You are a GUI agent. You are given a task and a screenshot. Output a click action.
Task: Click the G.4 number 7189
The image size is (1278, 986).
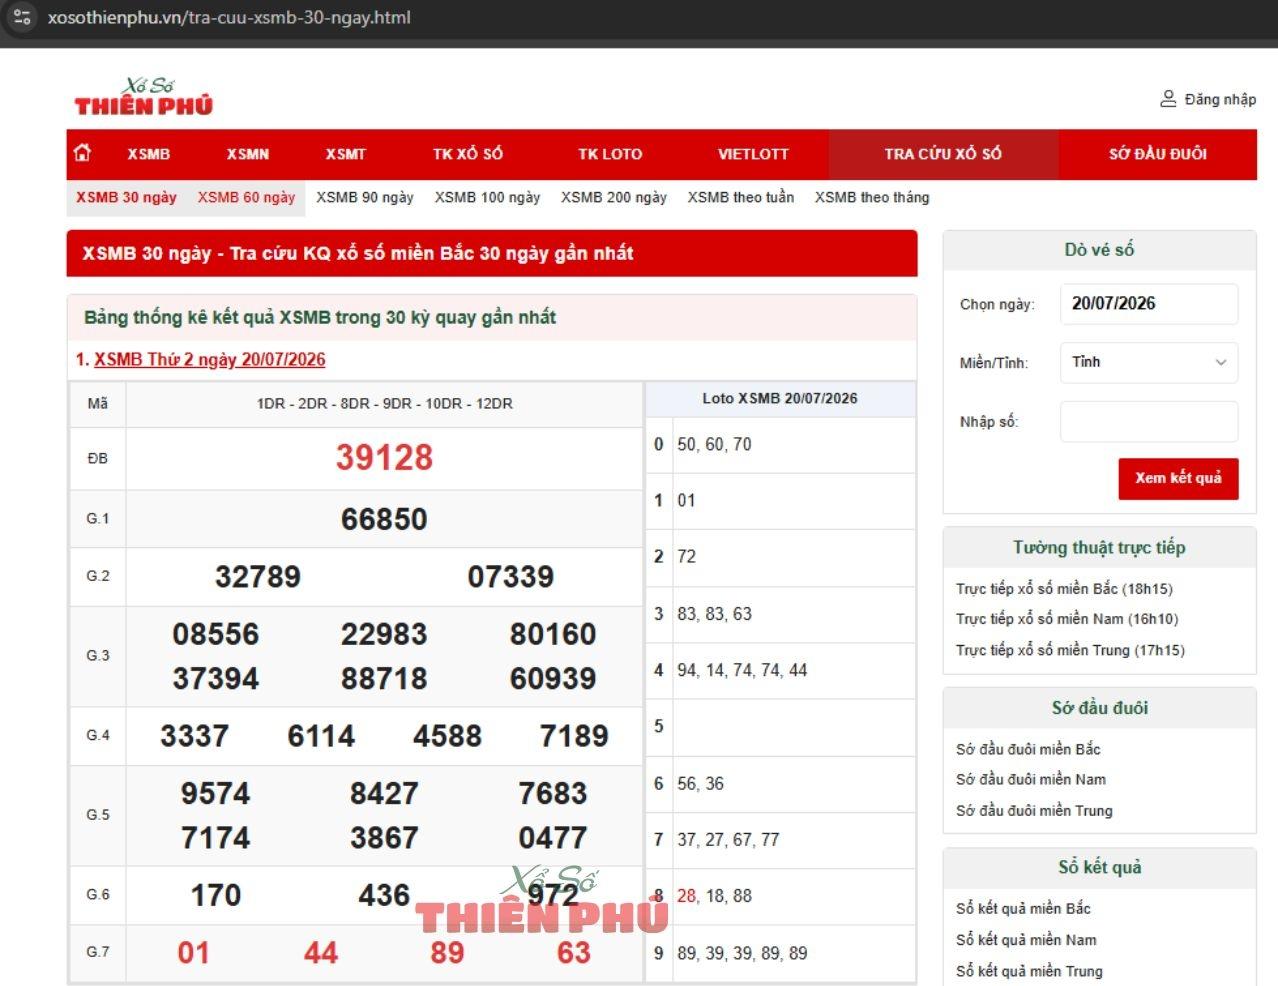point(574,736)
